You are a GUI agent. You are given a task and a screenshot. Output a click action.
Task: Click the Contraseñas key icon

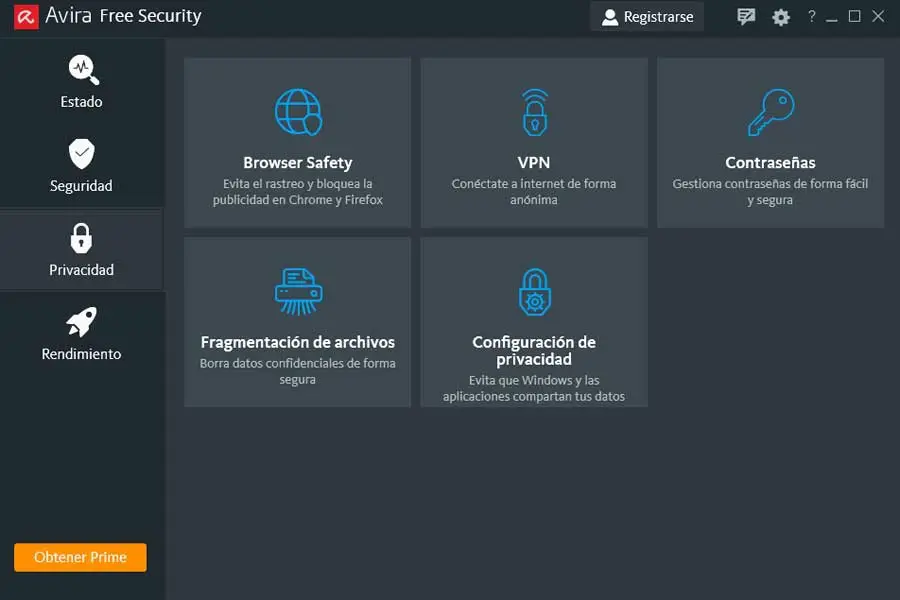click(770, 112)
